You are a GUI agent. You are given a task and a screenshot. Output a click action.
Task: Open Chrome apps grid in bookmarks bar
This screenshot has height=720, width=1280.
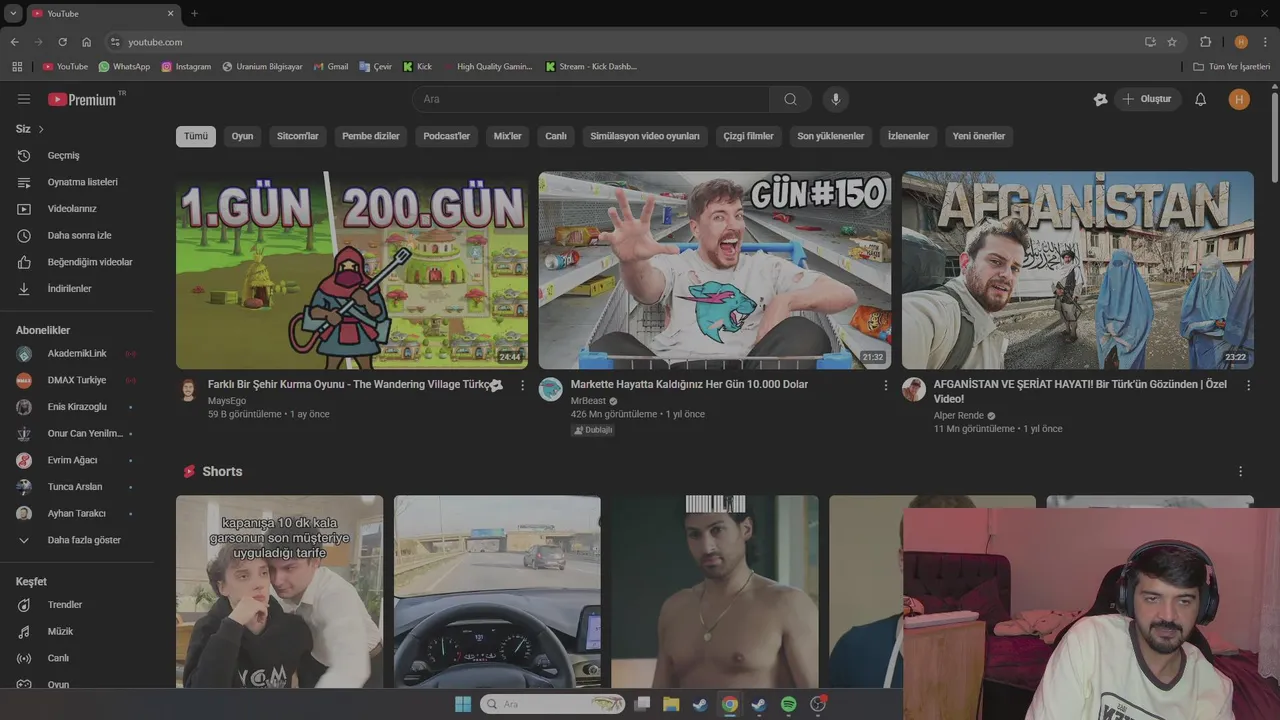pyautogui.click(x=17, y=67)
